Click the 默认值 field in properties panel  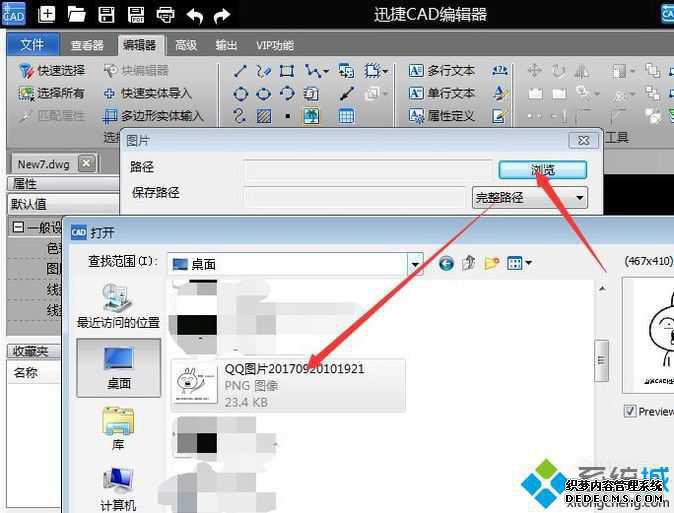[63, 204]
